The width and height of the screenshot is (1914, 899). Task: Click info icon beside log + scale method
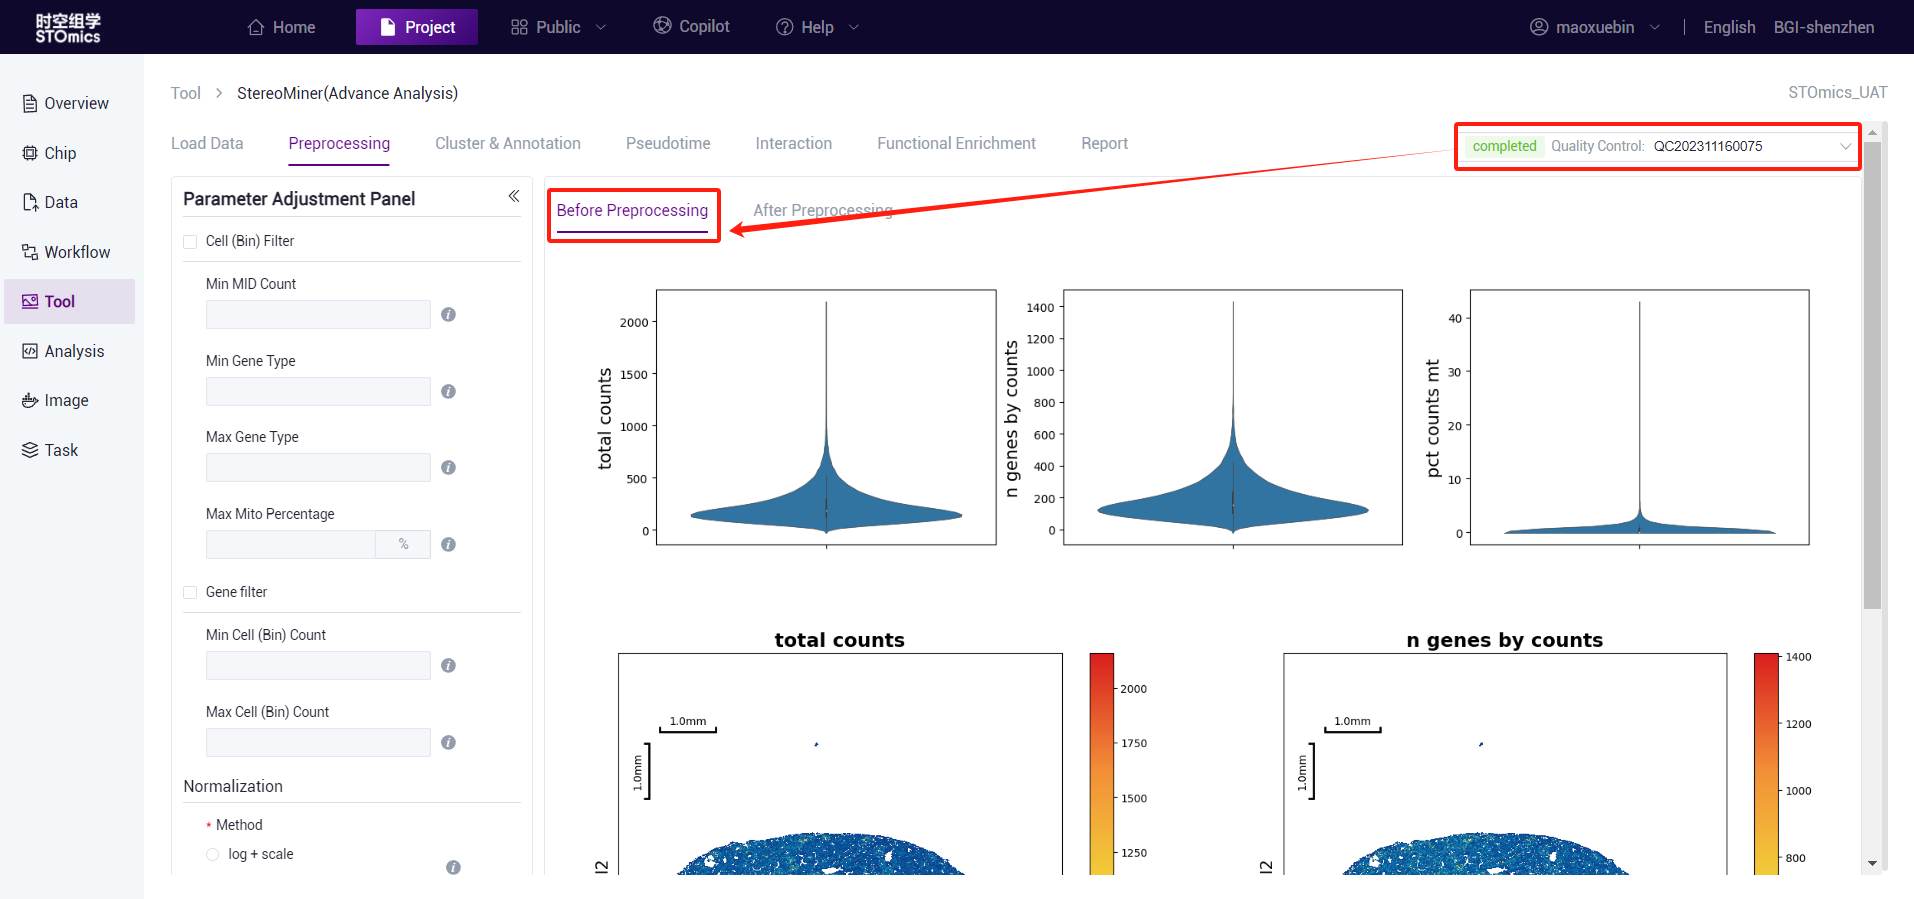coord(453,867)
